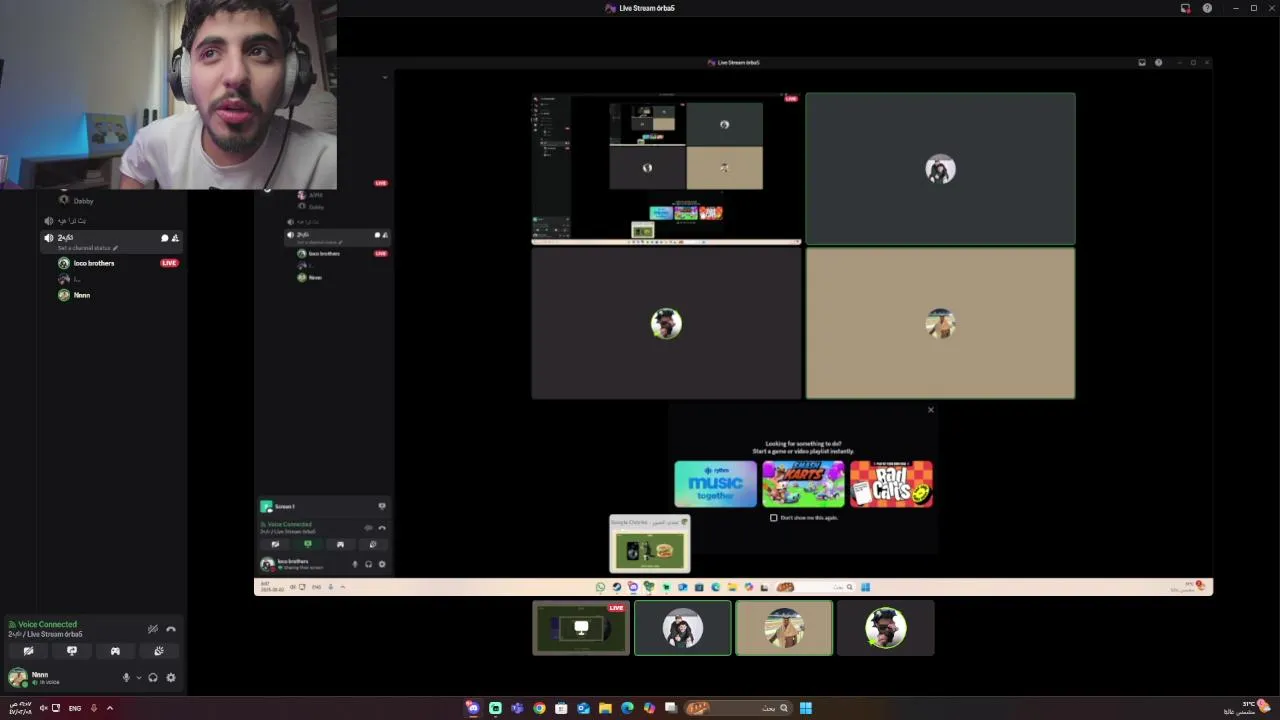Viewport: 1280px width, 720px height.
Task: Deafen with the headphones icon
Action: point(153,677)
